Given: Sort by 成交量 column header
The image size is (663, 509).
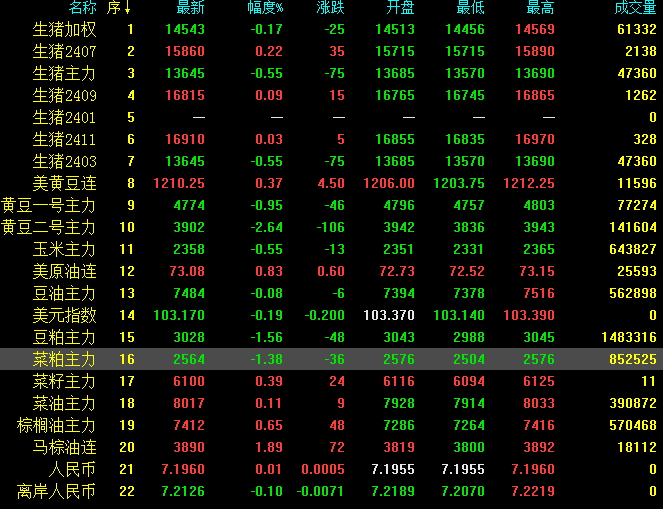Looking at the screenshot, I should [635, 8].
